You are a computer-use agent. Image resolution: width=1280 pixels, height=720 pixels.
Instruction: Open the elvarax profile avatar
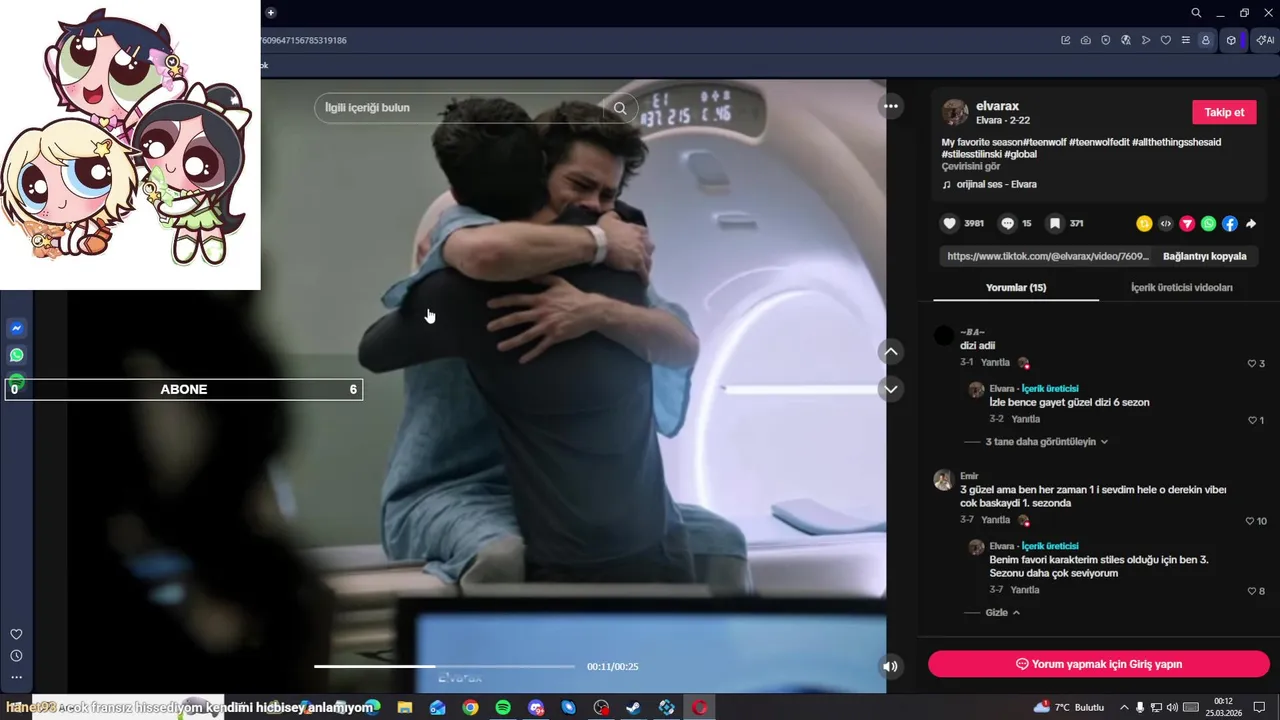[x=955, y=112]
